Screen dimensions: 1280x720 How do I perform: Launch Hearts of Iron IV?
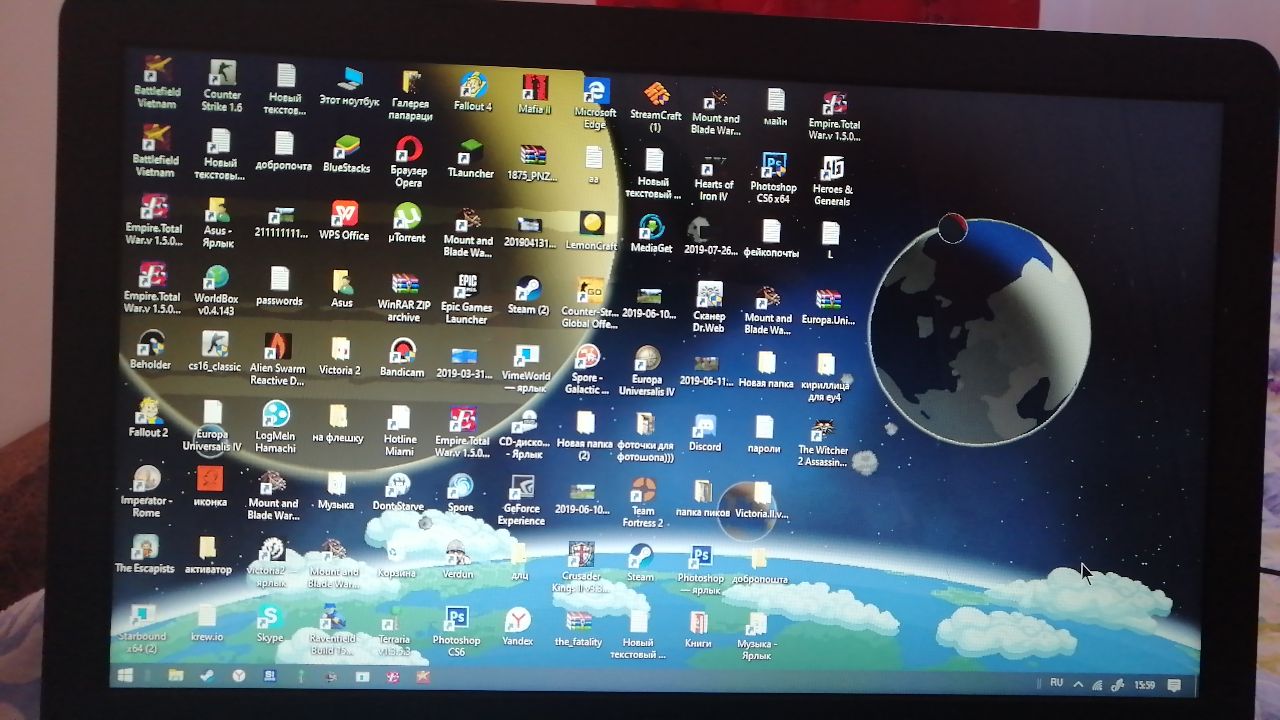click(x=713, y=178)
